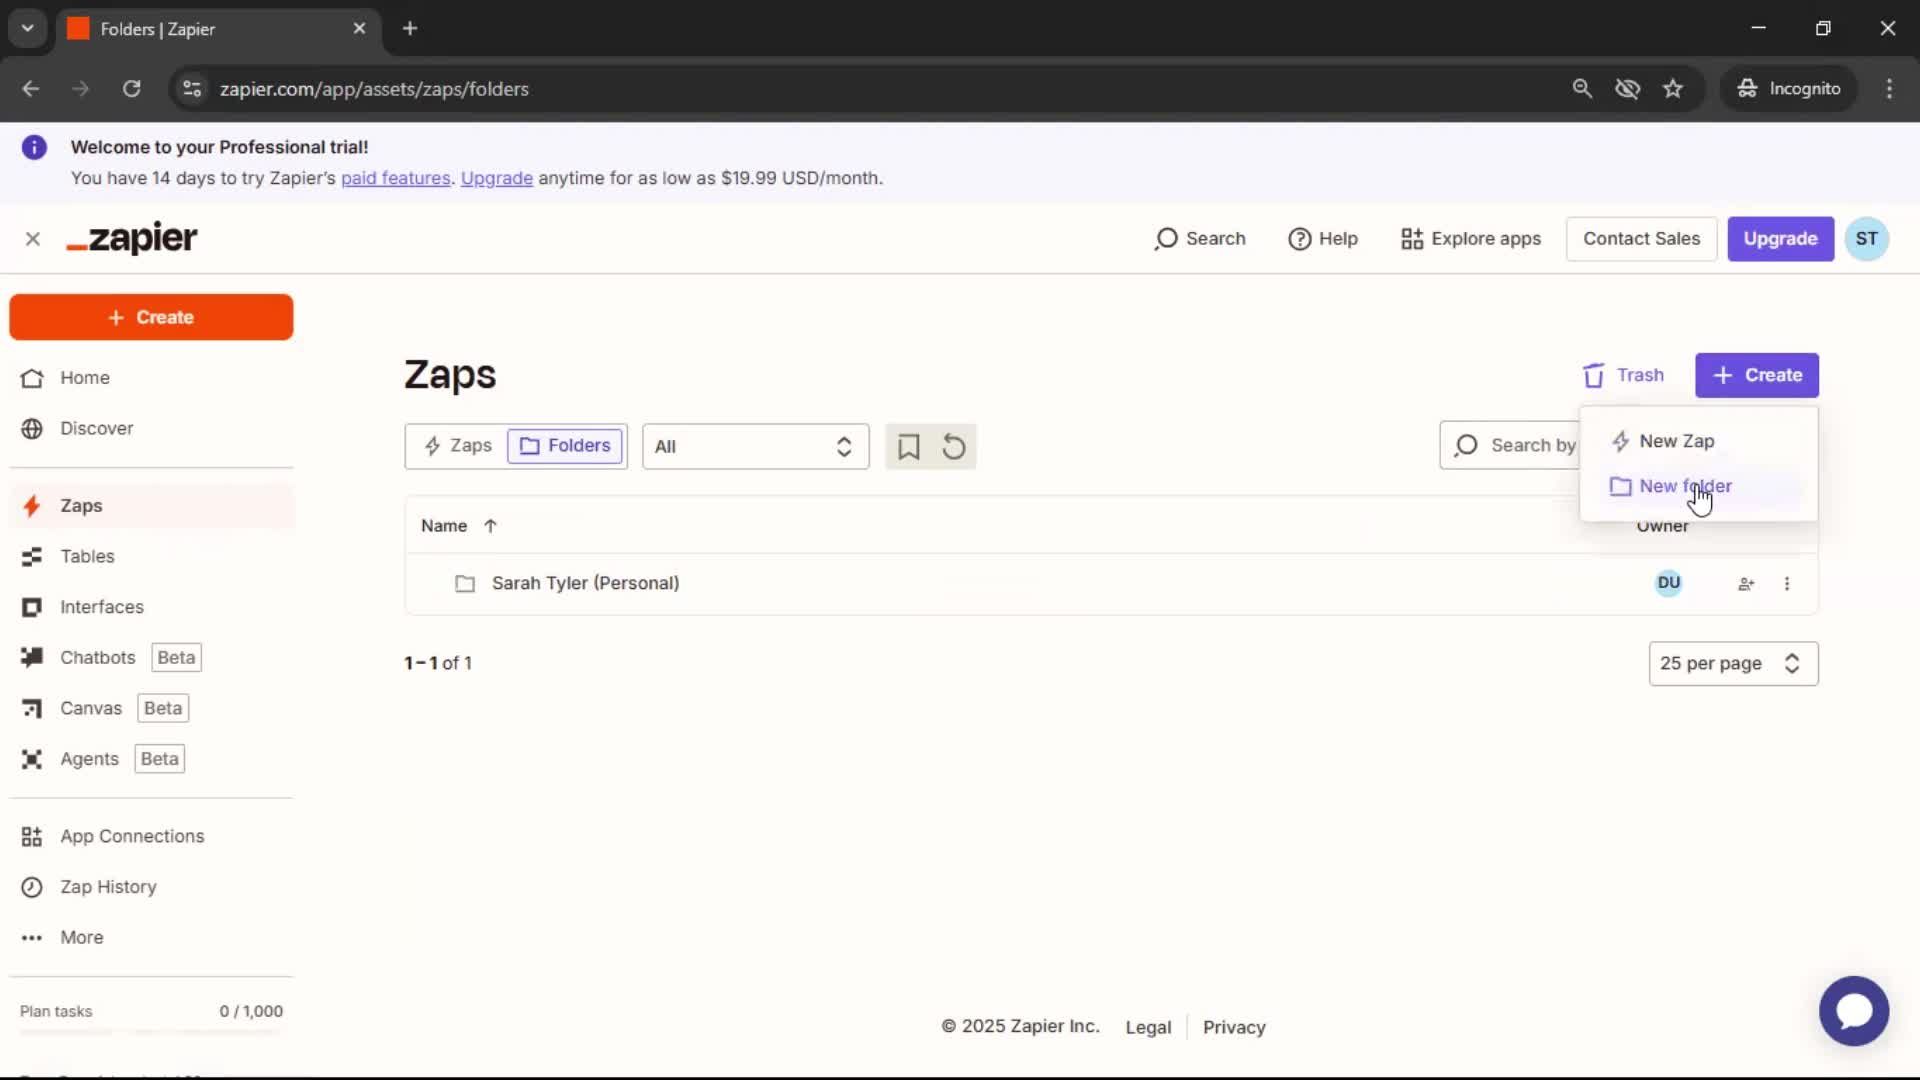View site information icon in address bar
The image size is (1920, 1080).
(192, 89)
